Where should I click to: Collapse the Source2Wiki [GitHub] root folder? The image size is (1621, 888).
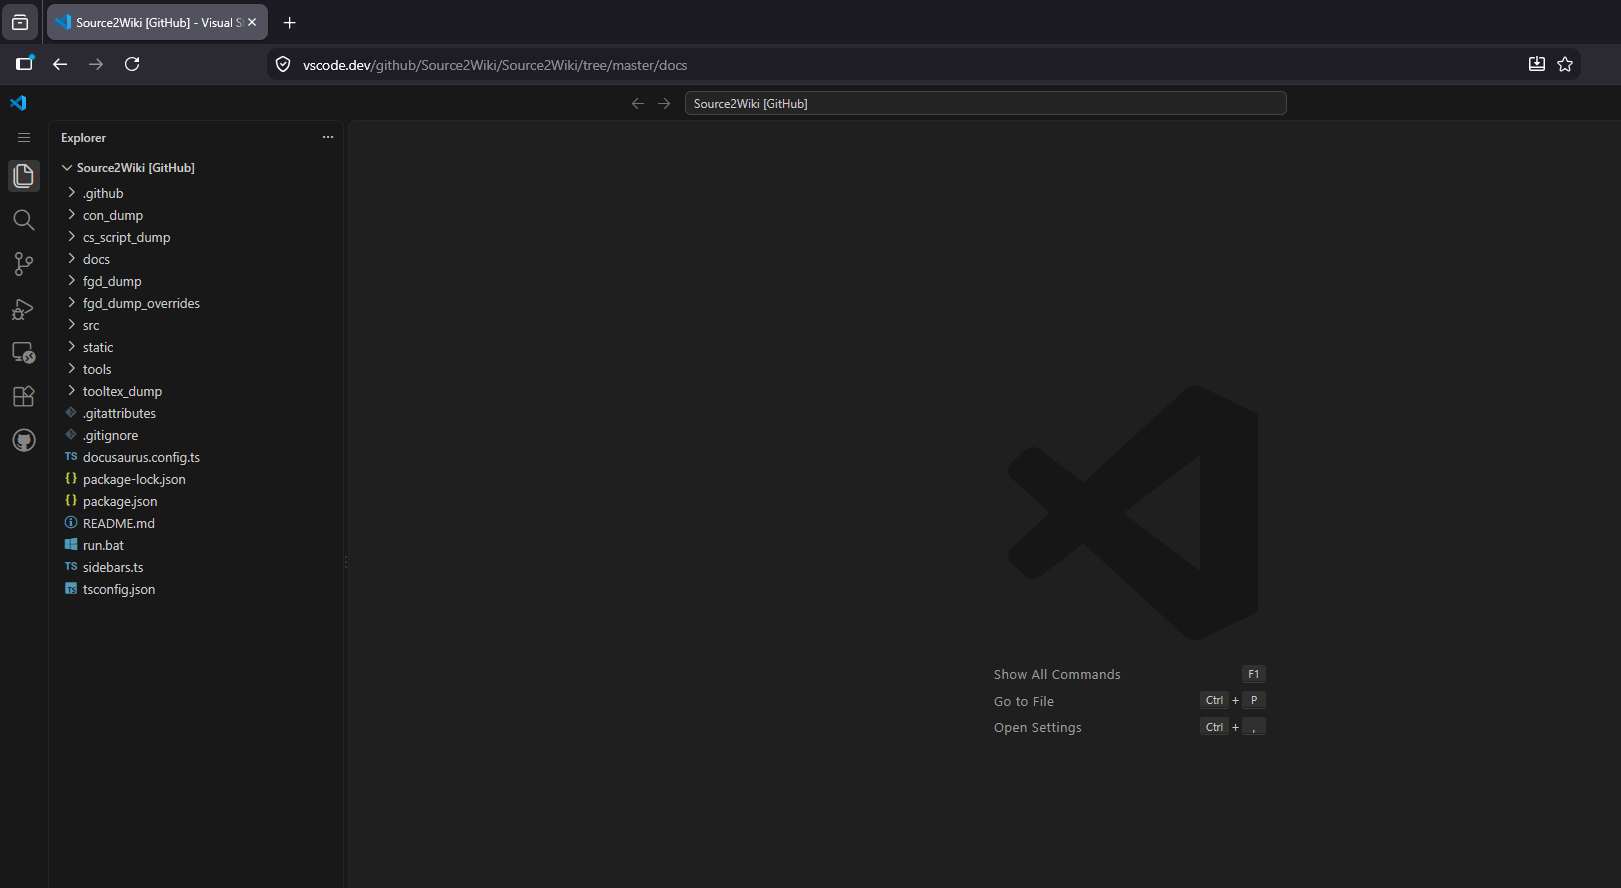point(196,168)
